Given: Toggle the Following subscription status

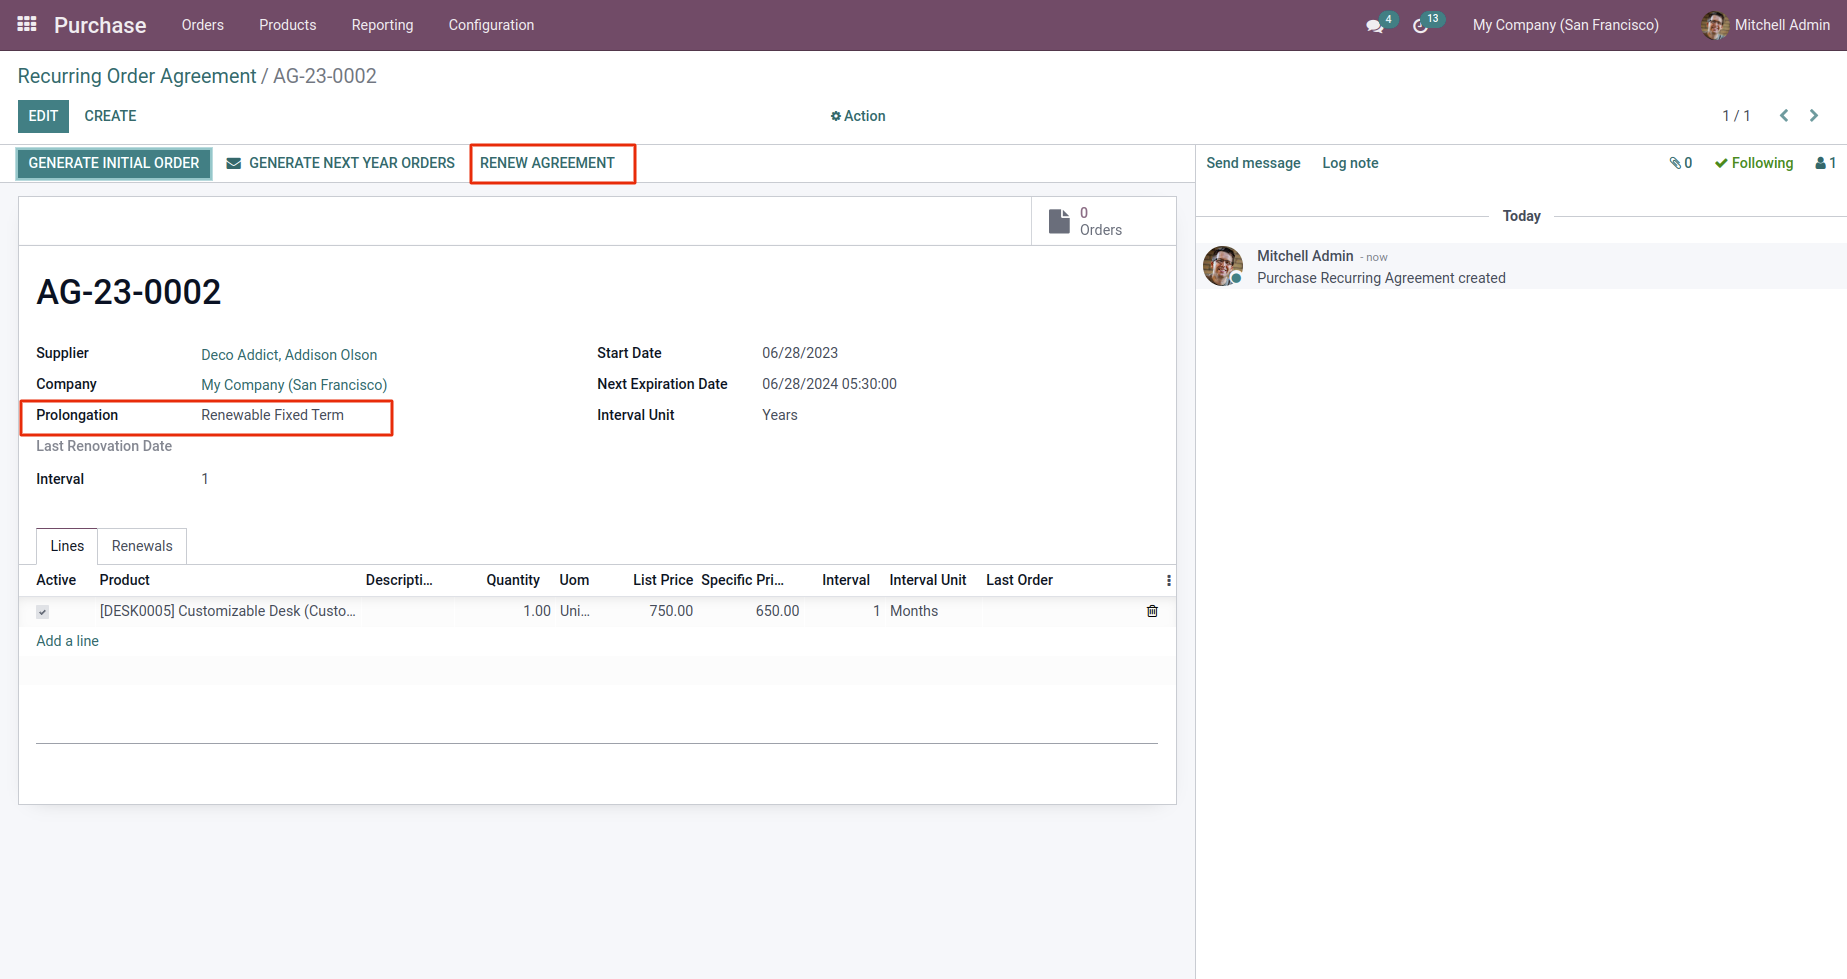Looking at the screenshot, I should pos(1754,163).
